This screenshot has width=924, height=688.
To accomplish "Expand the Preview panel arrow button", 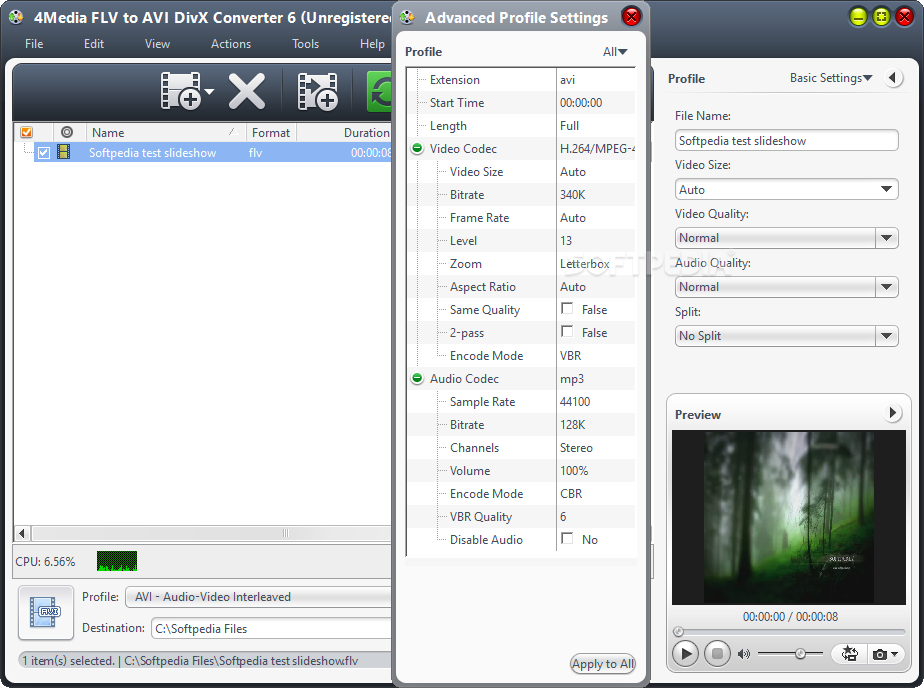I will 893,413.
